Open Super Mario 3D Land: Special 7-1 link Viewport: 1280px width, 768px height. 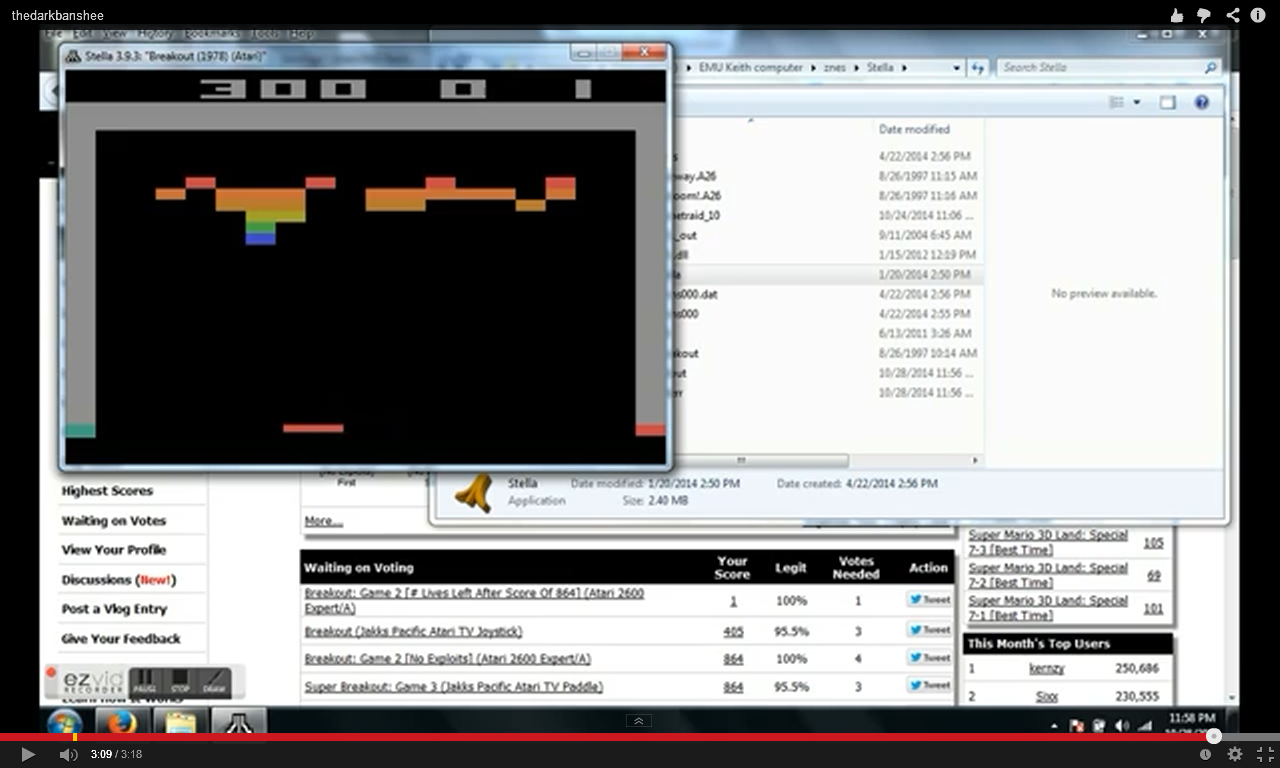click(1049, 608)
